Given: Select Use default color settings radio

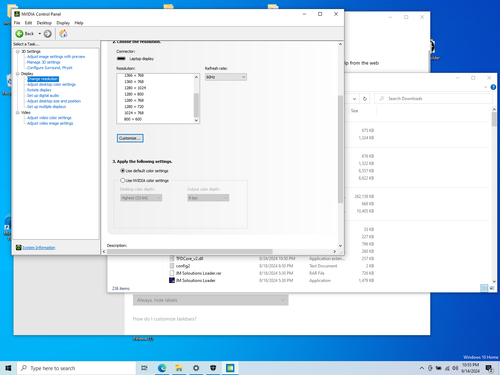Looking at the screenshot, I should (x=122, y=171).
